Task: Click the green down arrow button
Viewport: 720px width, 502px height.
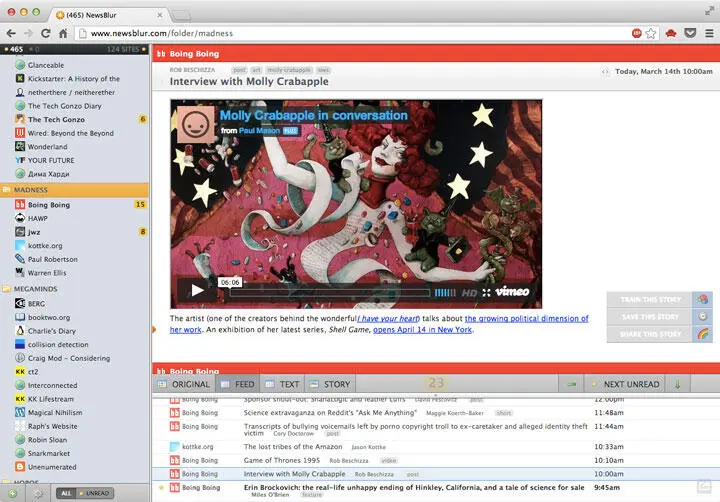Action: [678, 384]
